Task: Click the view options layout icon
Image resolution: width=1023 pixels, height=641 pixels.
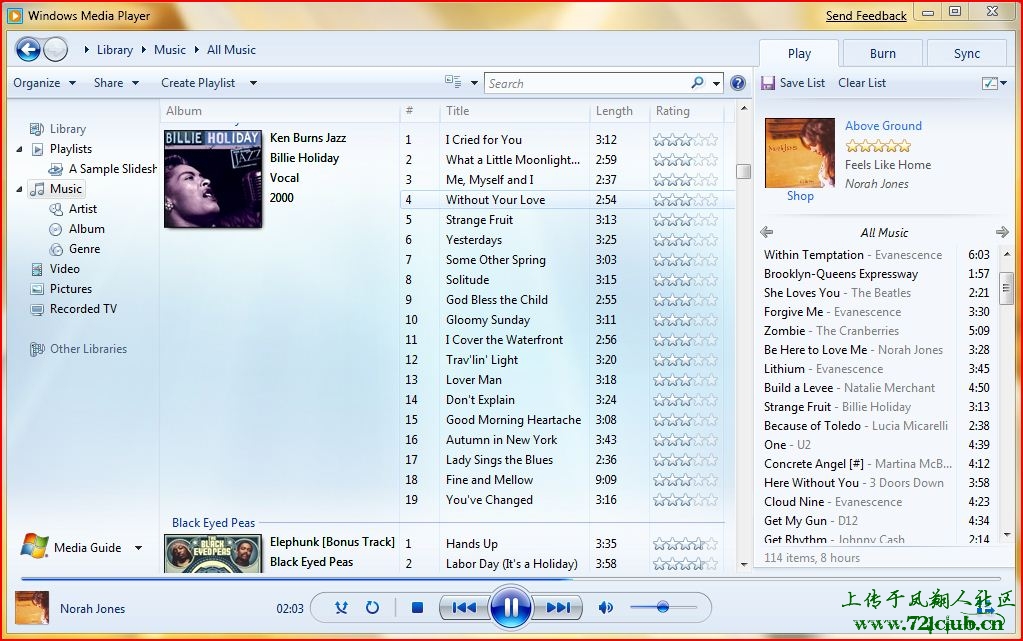Action: click(x=453, y=82)
